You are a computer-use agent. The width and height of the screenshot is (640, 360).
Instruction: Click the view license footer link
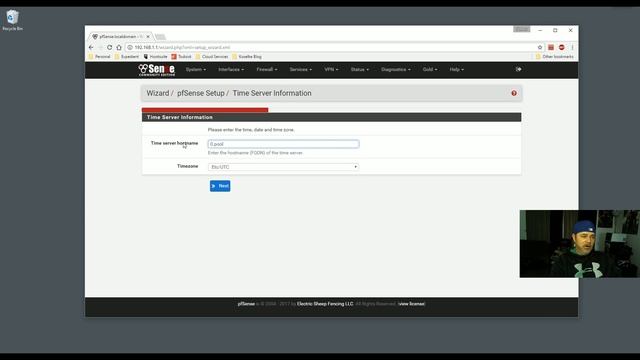(x=411, y=304)
